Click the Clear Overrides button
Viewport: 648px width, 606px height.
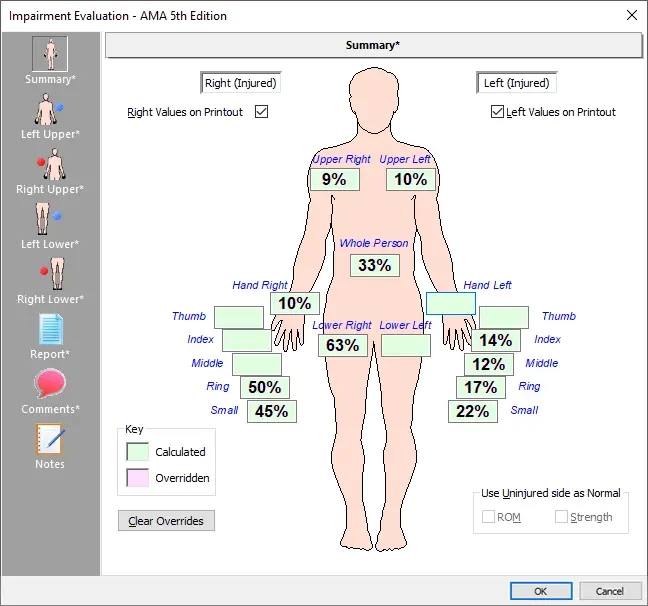click(166, 520)
